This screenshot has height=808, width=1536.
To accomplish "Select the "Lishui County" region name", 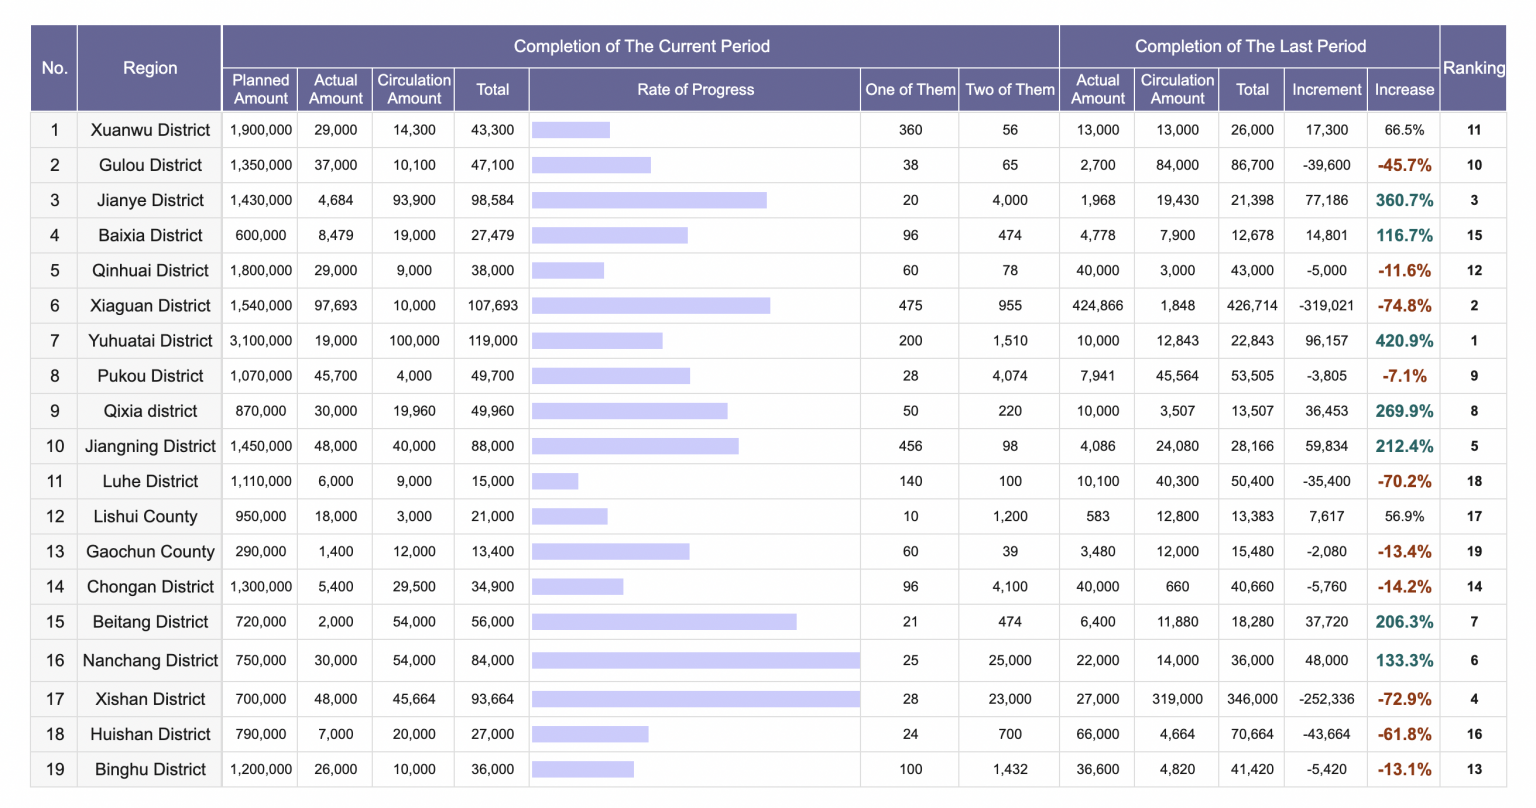I will tap(149, 516).
